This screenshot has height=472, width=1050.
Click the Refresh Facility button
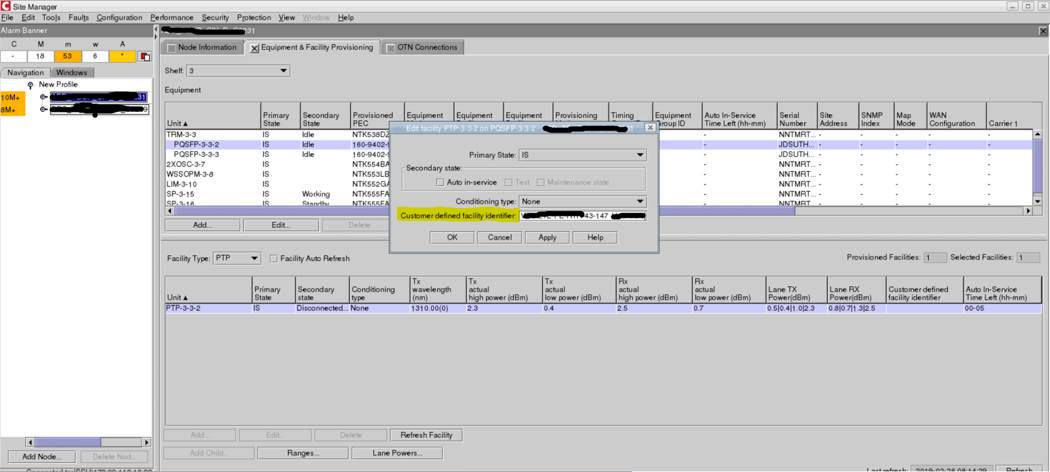(426, 435)
